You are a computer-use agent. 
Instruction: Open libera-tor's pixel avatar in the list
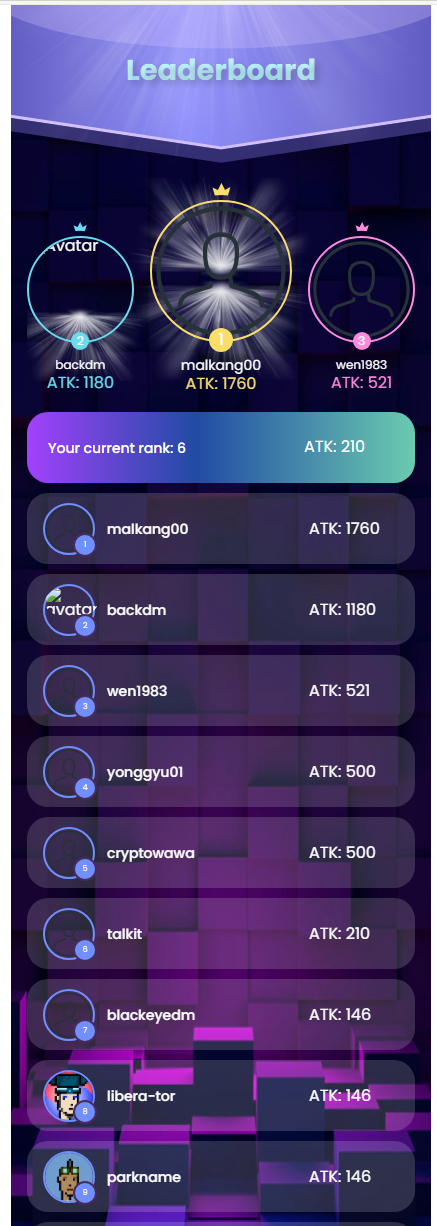pos(69,1095)
